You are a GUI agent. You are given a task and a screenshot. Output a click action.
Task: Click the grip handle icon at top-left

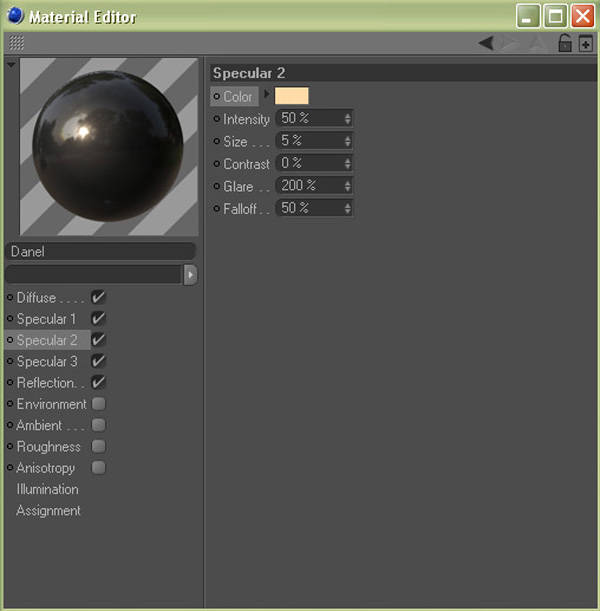click(16, 43)
